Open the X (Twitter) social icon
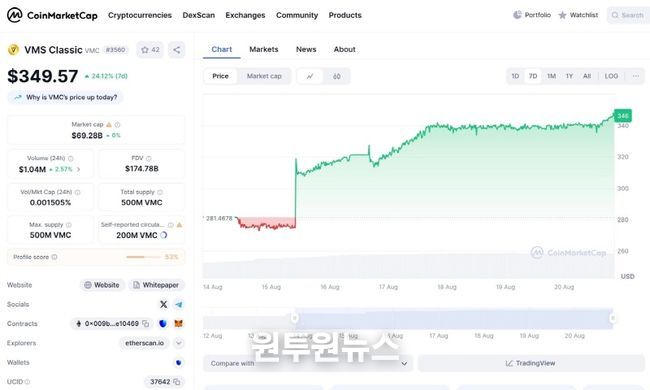 (163, 304)
